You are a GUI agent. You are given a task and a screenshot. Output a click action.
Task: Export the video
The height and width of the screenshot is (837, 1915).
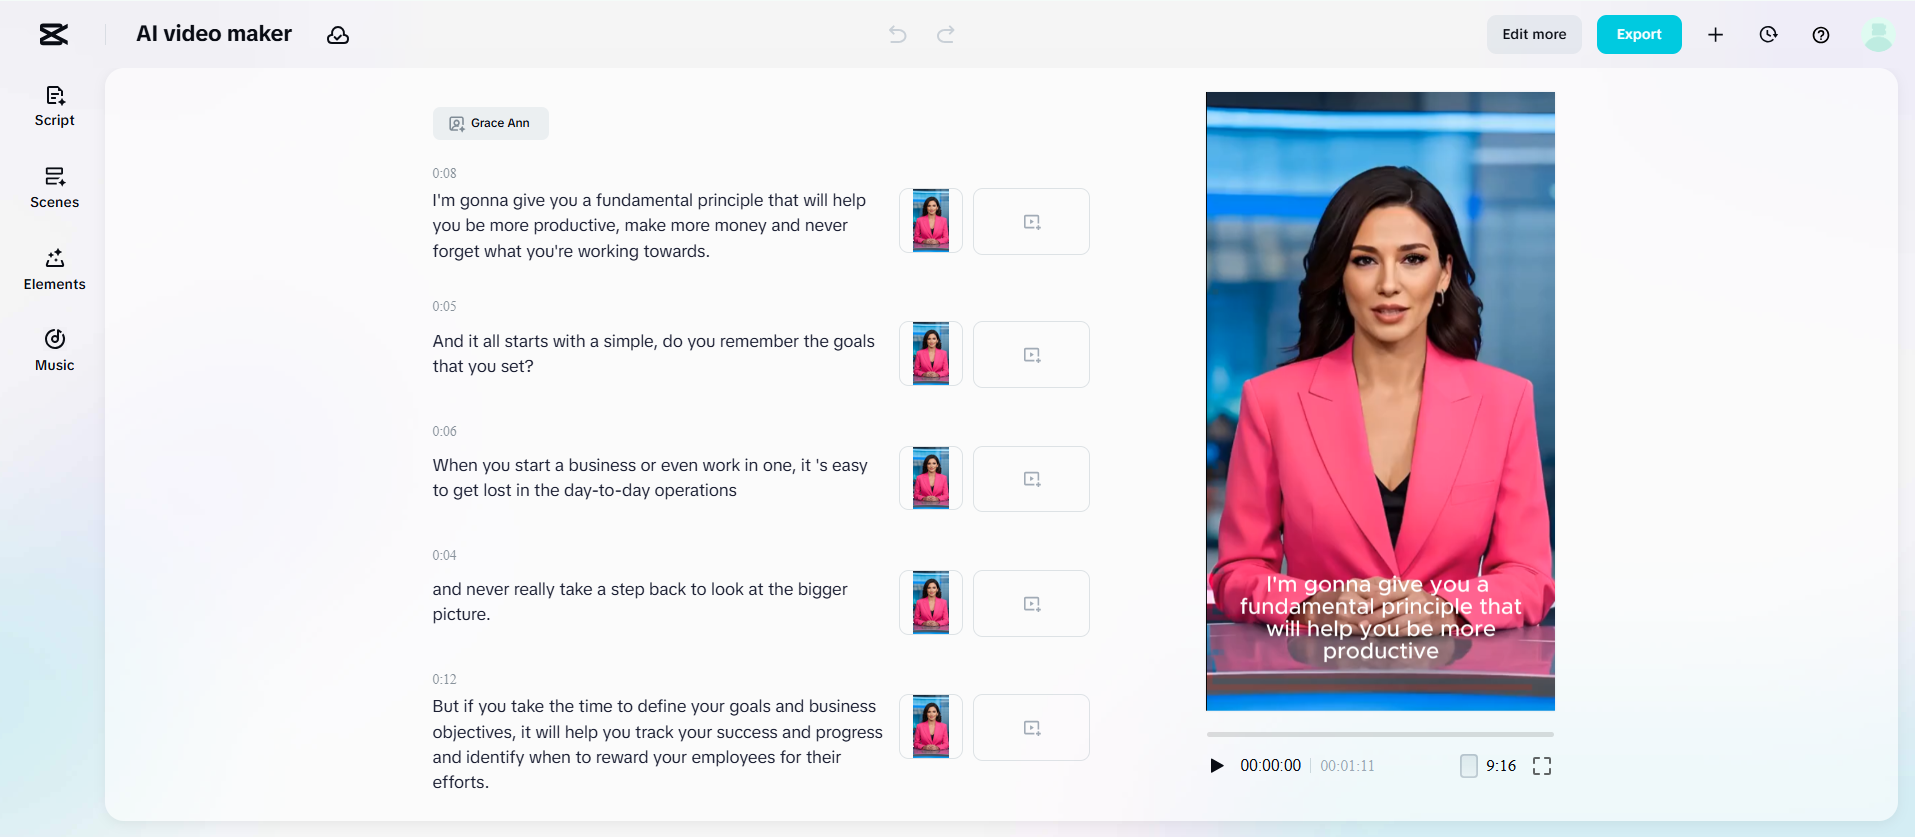click(x=1638, y=35)
